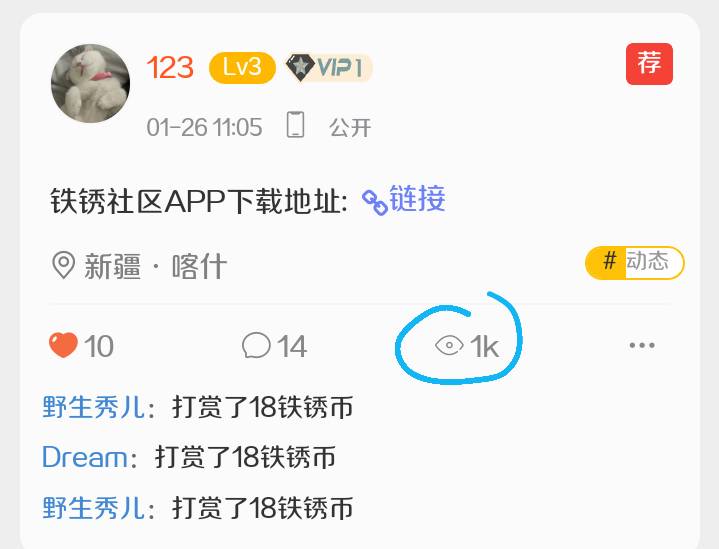Viewport: 719px width, 549px height.
Task: Tap the eye view count icon
Action: [449, 345]
